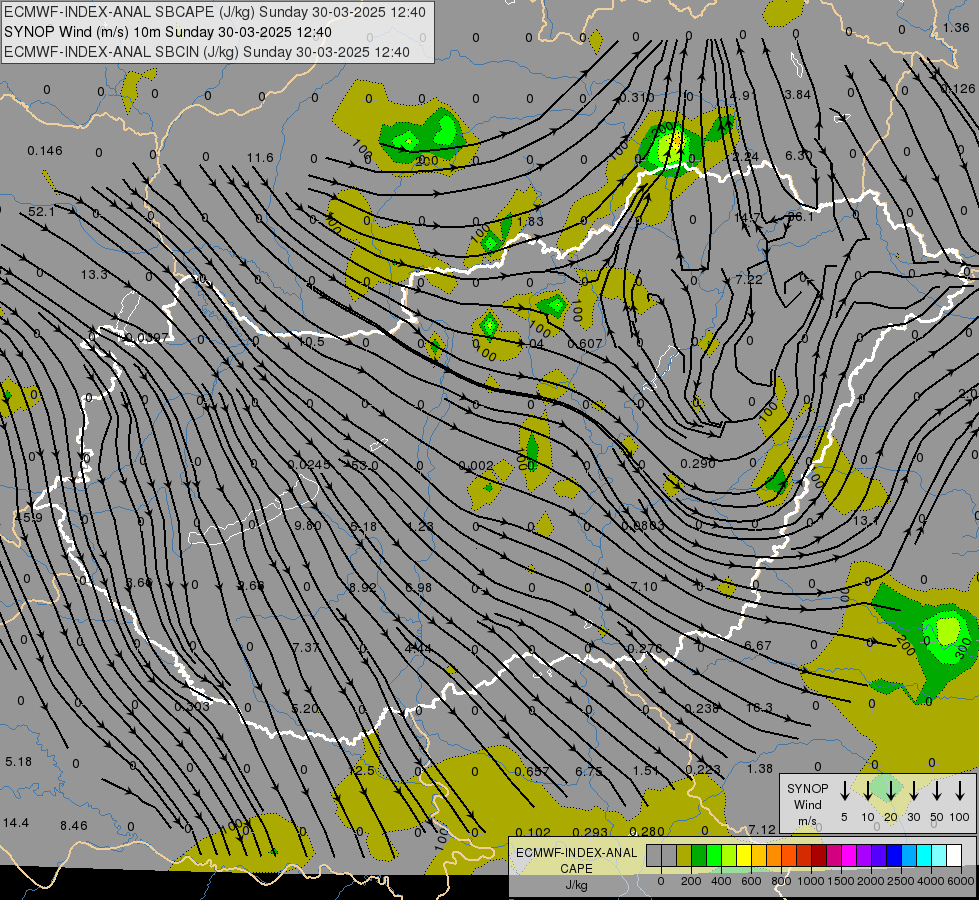The image size is (979, 900).
Task: Pick the purple CAPE legend swatch
Action: click(863, 856)
